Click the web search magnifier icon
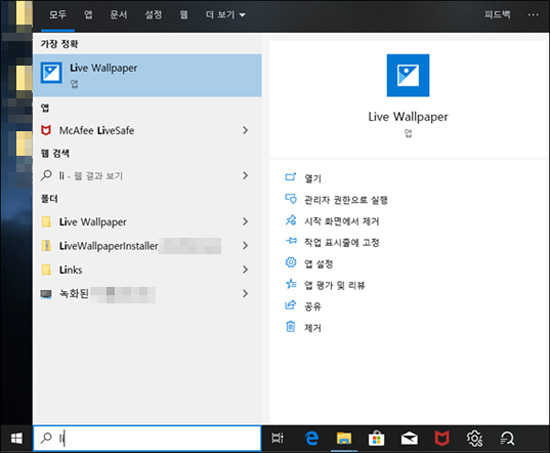The height and width of the screenshot is (453, 550). 46,175
